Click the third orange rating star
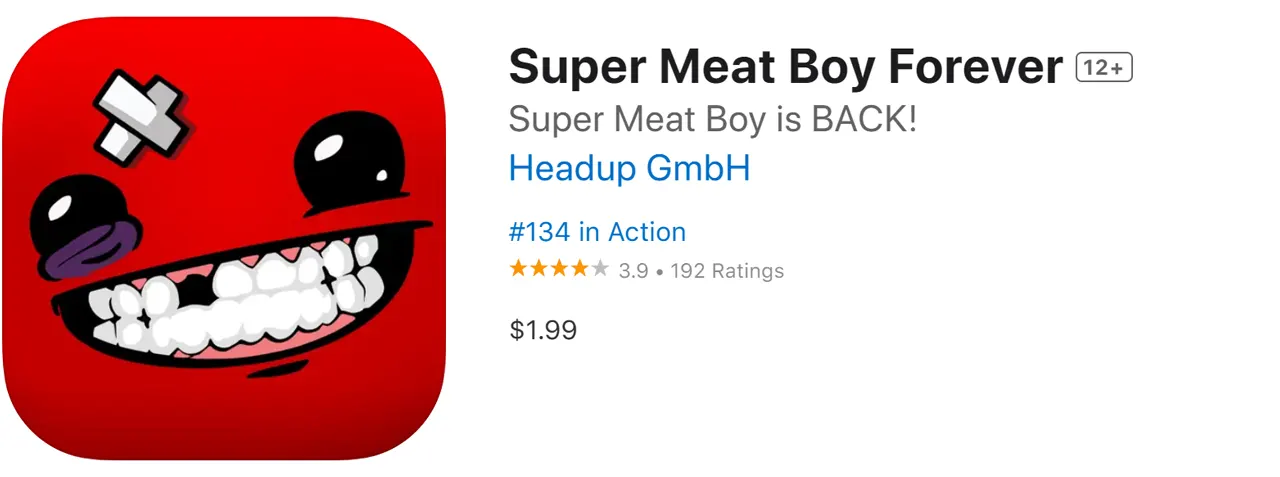The width and height of the screenshot is (1280, 477). (x=559, y=269)
